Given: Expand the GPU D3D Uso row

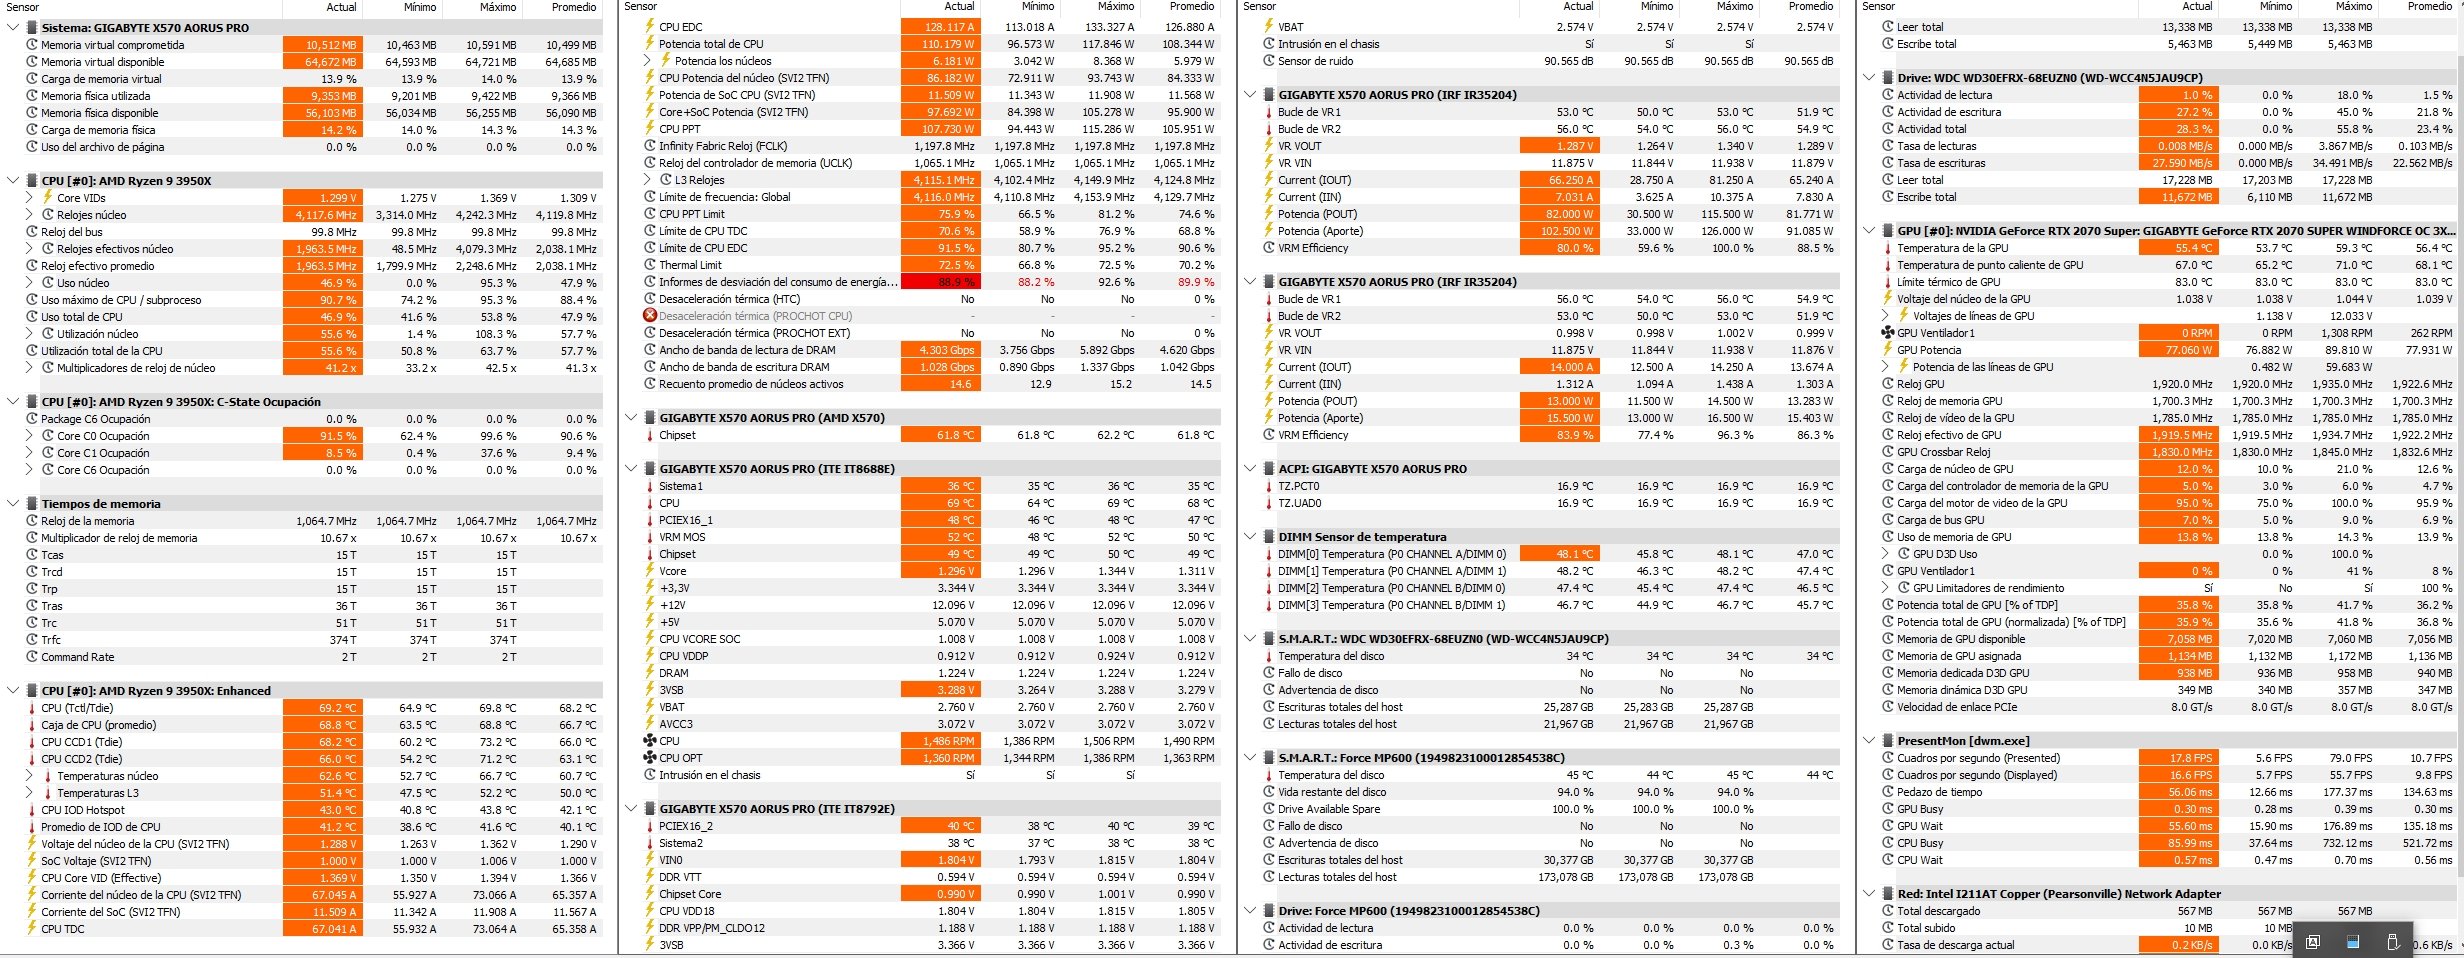Looking at the screenshot, I should click(x=1885, y=554).
